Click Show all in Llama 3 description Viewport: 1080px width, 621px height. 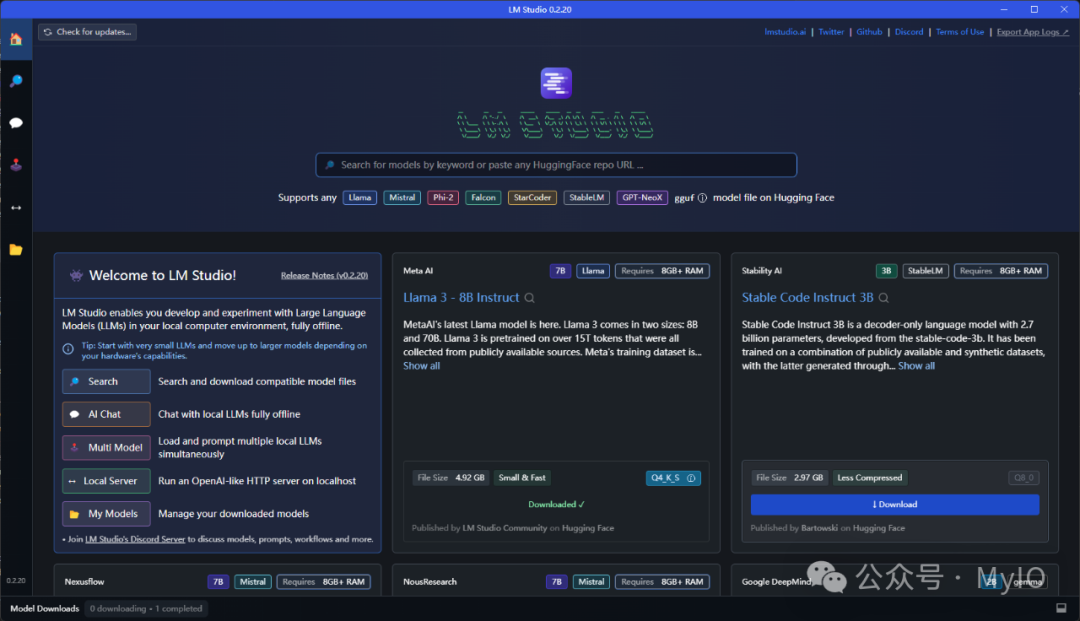pos(421,366)
